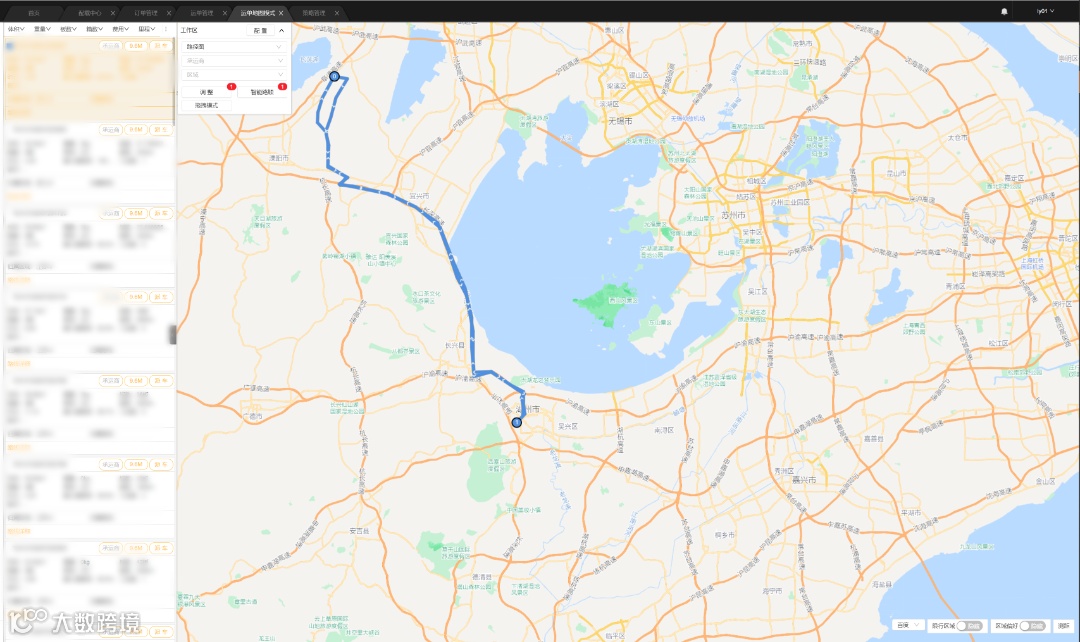Expand the 区域 dropdown in the work area
Image resolution: width=1080 pixels, height=642 pixels.
coord(234,74)
